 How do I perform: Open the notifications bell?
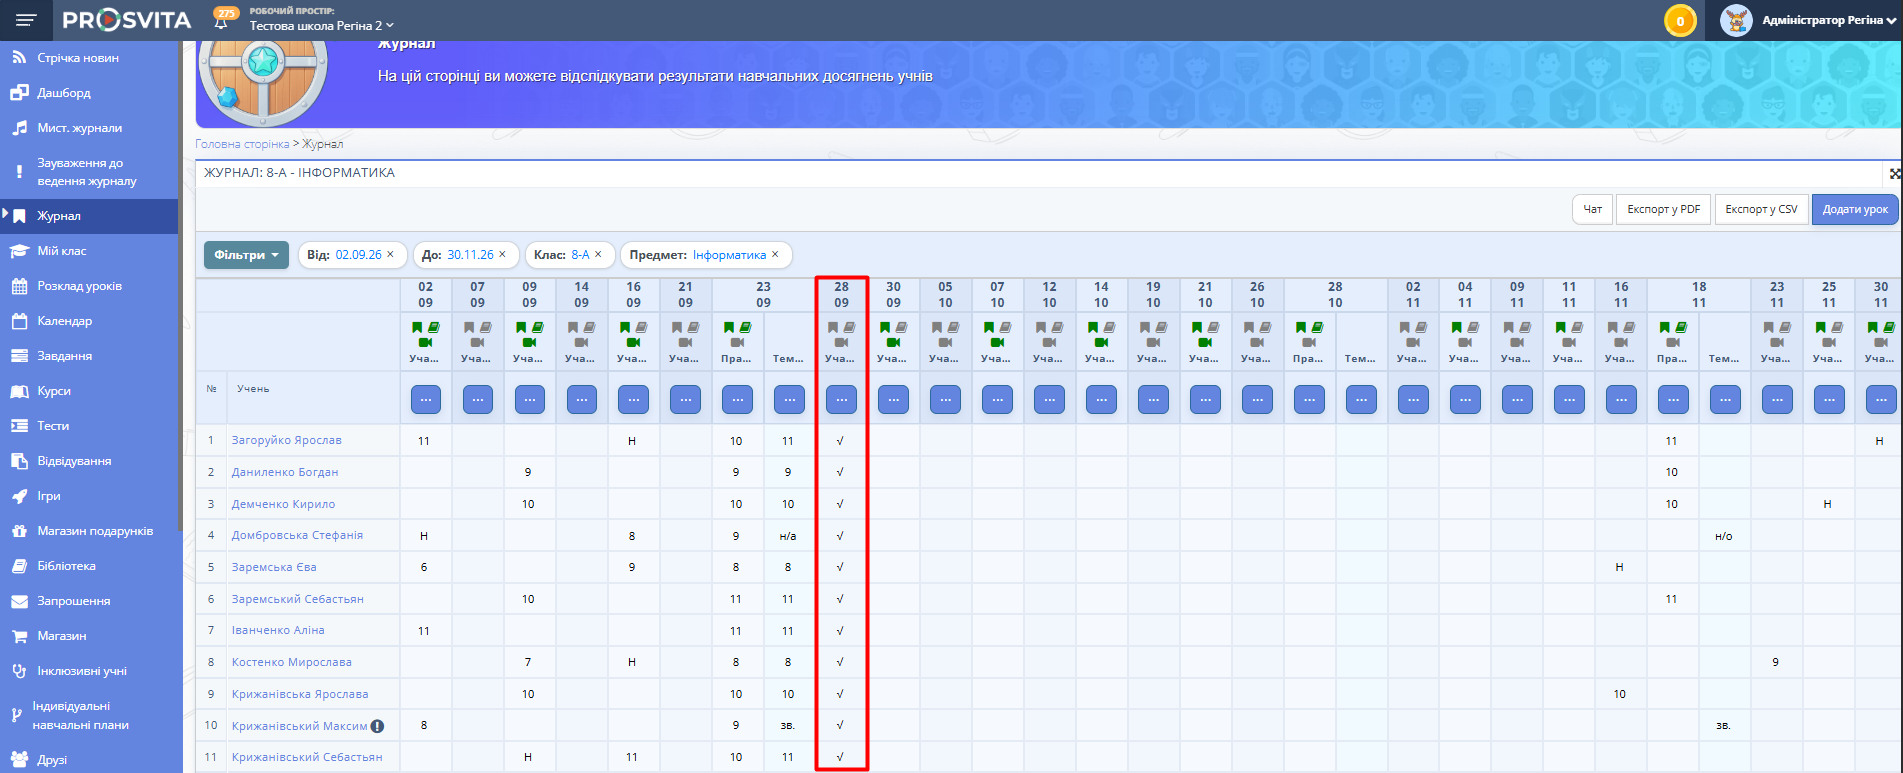pyautogui.click(x=221, y=23)
